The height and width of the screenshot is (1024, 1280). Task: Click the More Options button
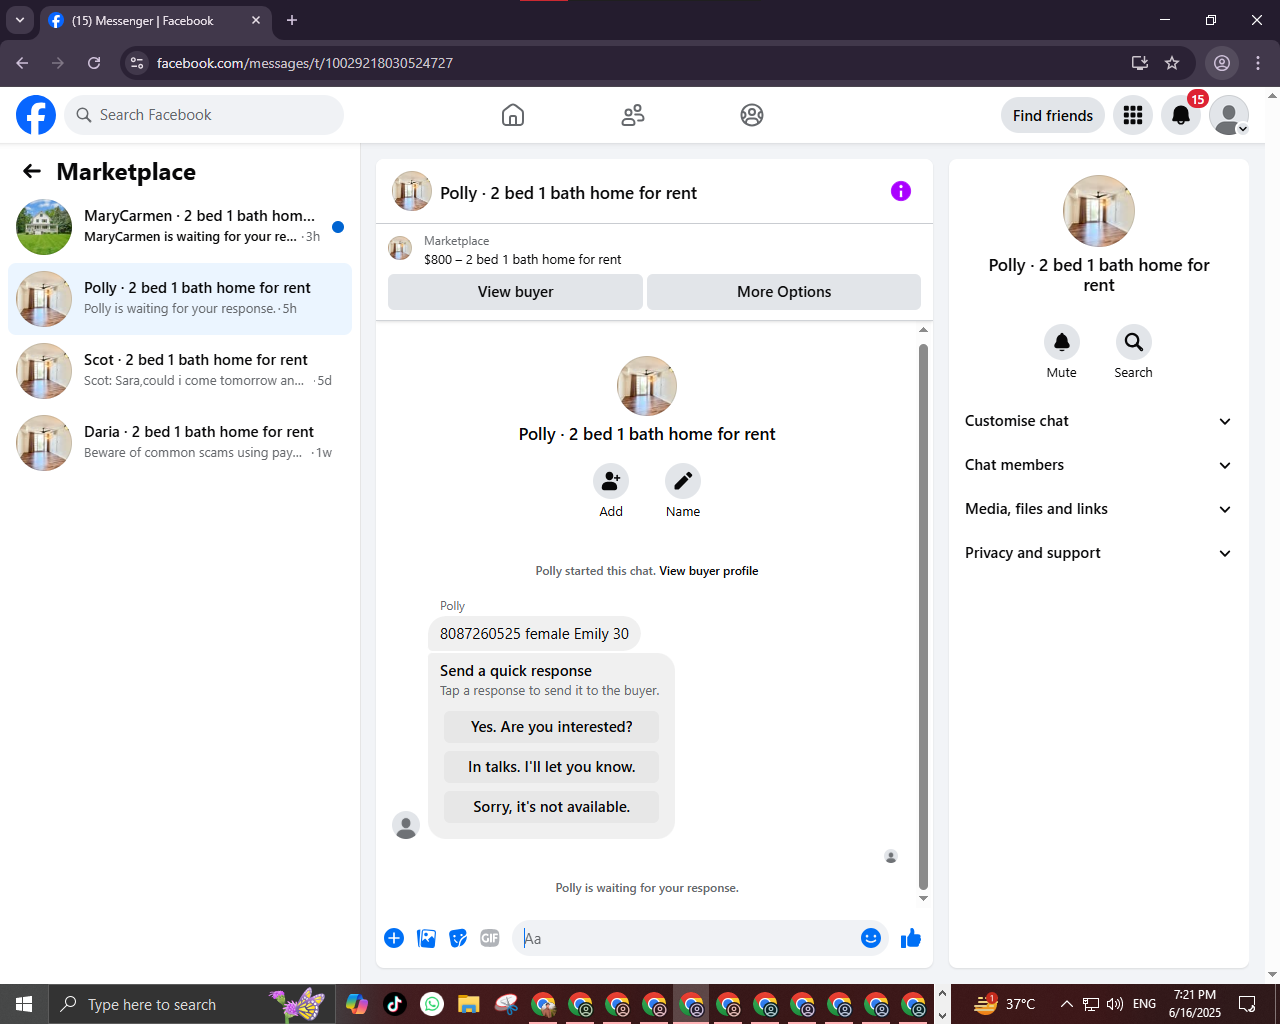784,292
